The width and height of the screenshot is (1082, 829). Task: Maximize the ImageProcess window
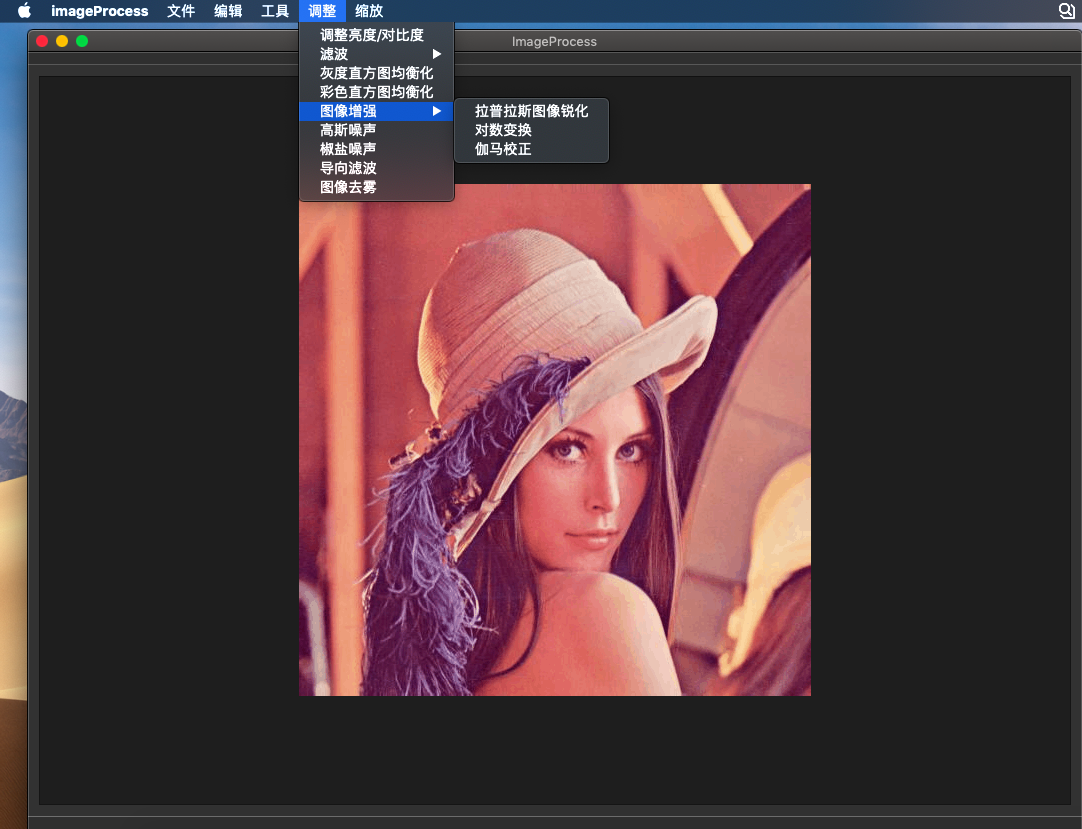click(82, 41)
